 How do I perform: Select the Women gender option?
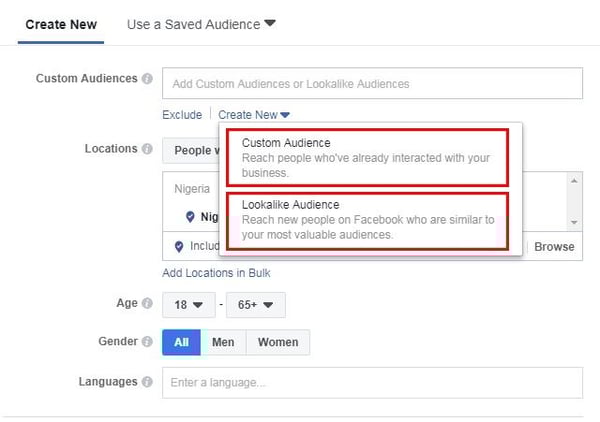278,342
